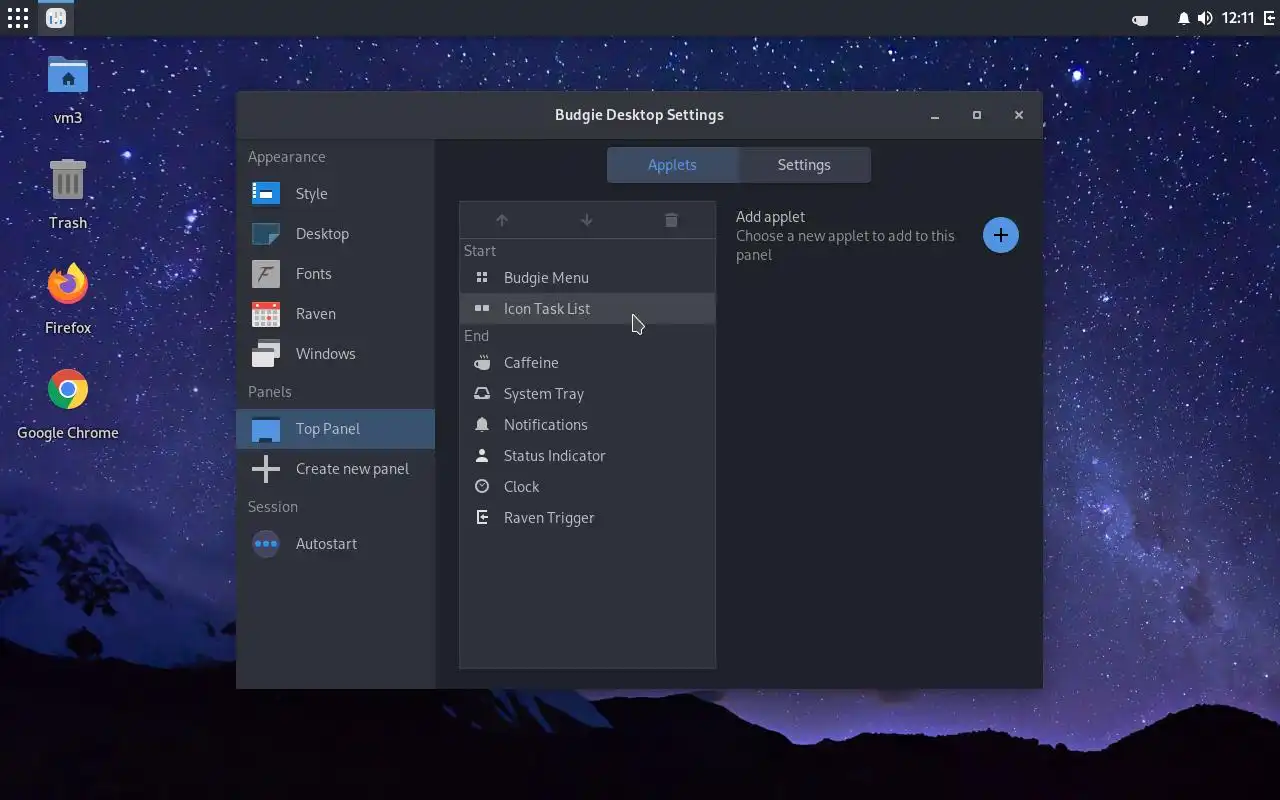Select the Caffeine applet row

(x=587, y=363)
